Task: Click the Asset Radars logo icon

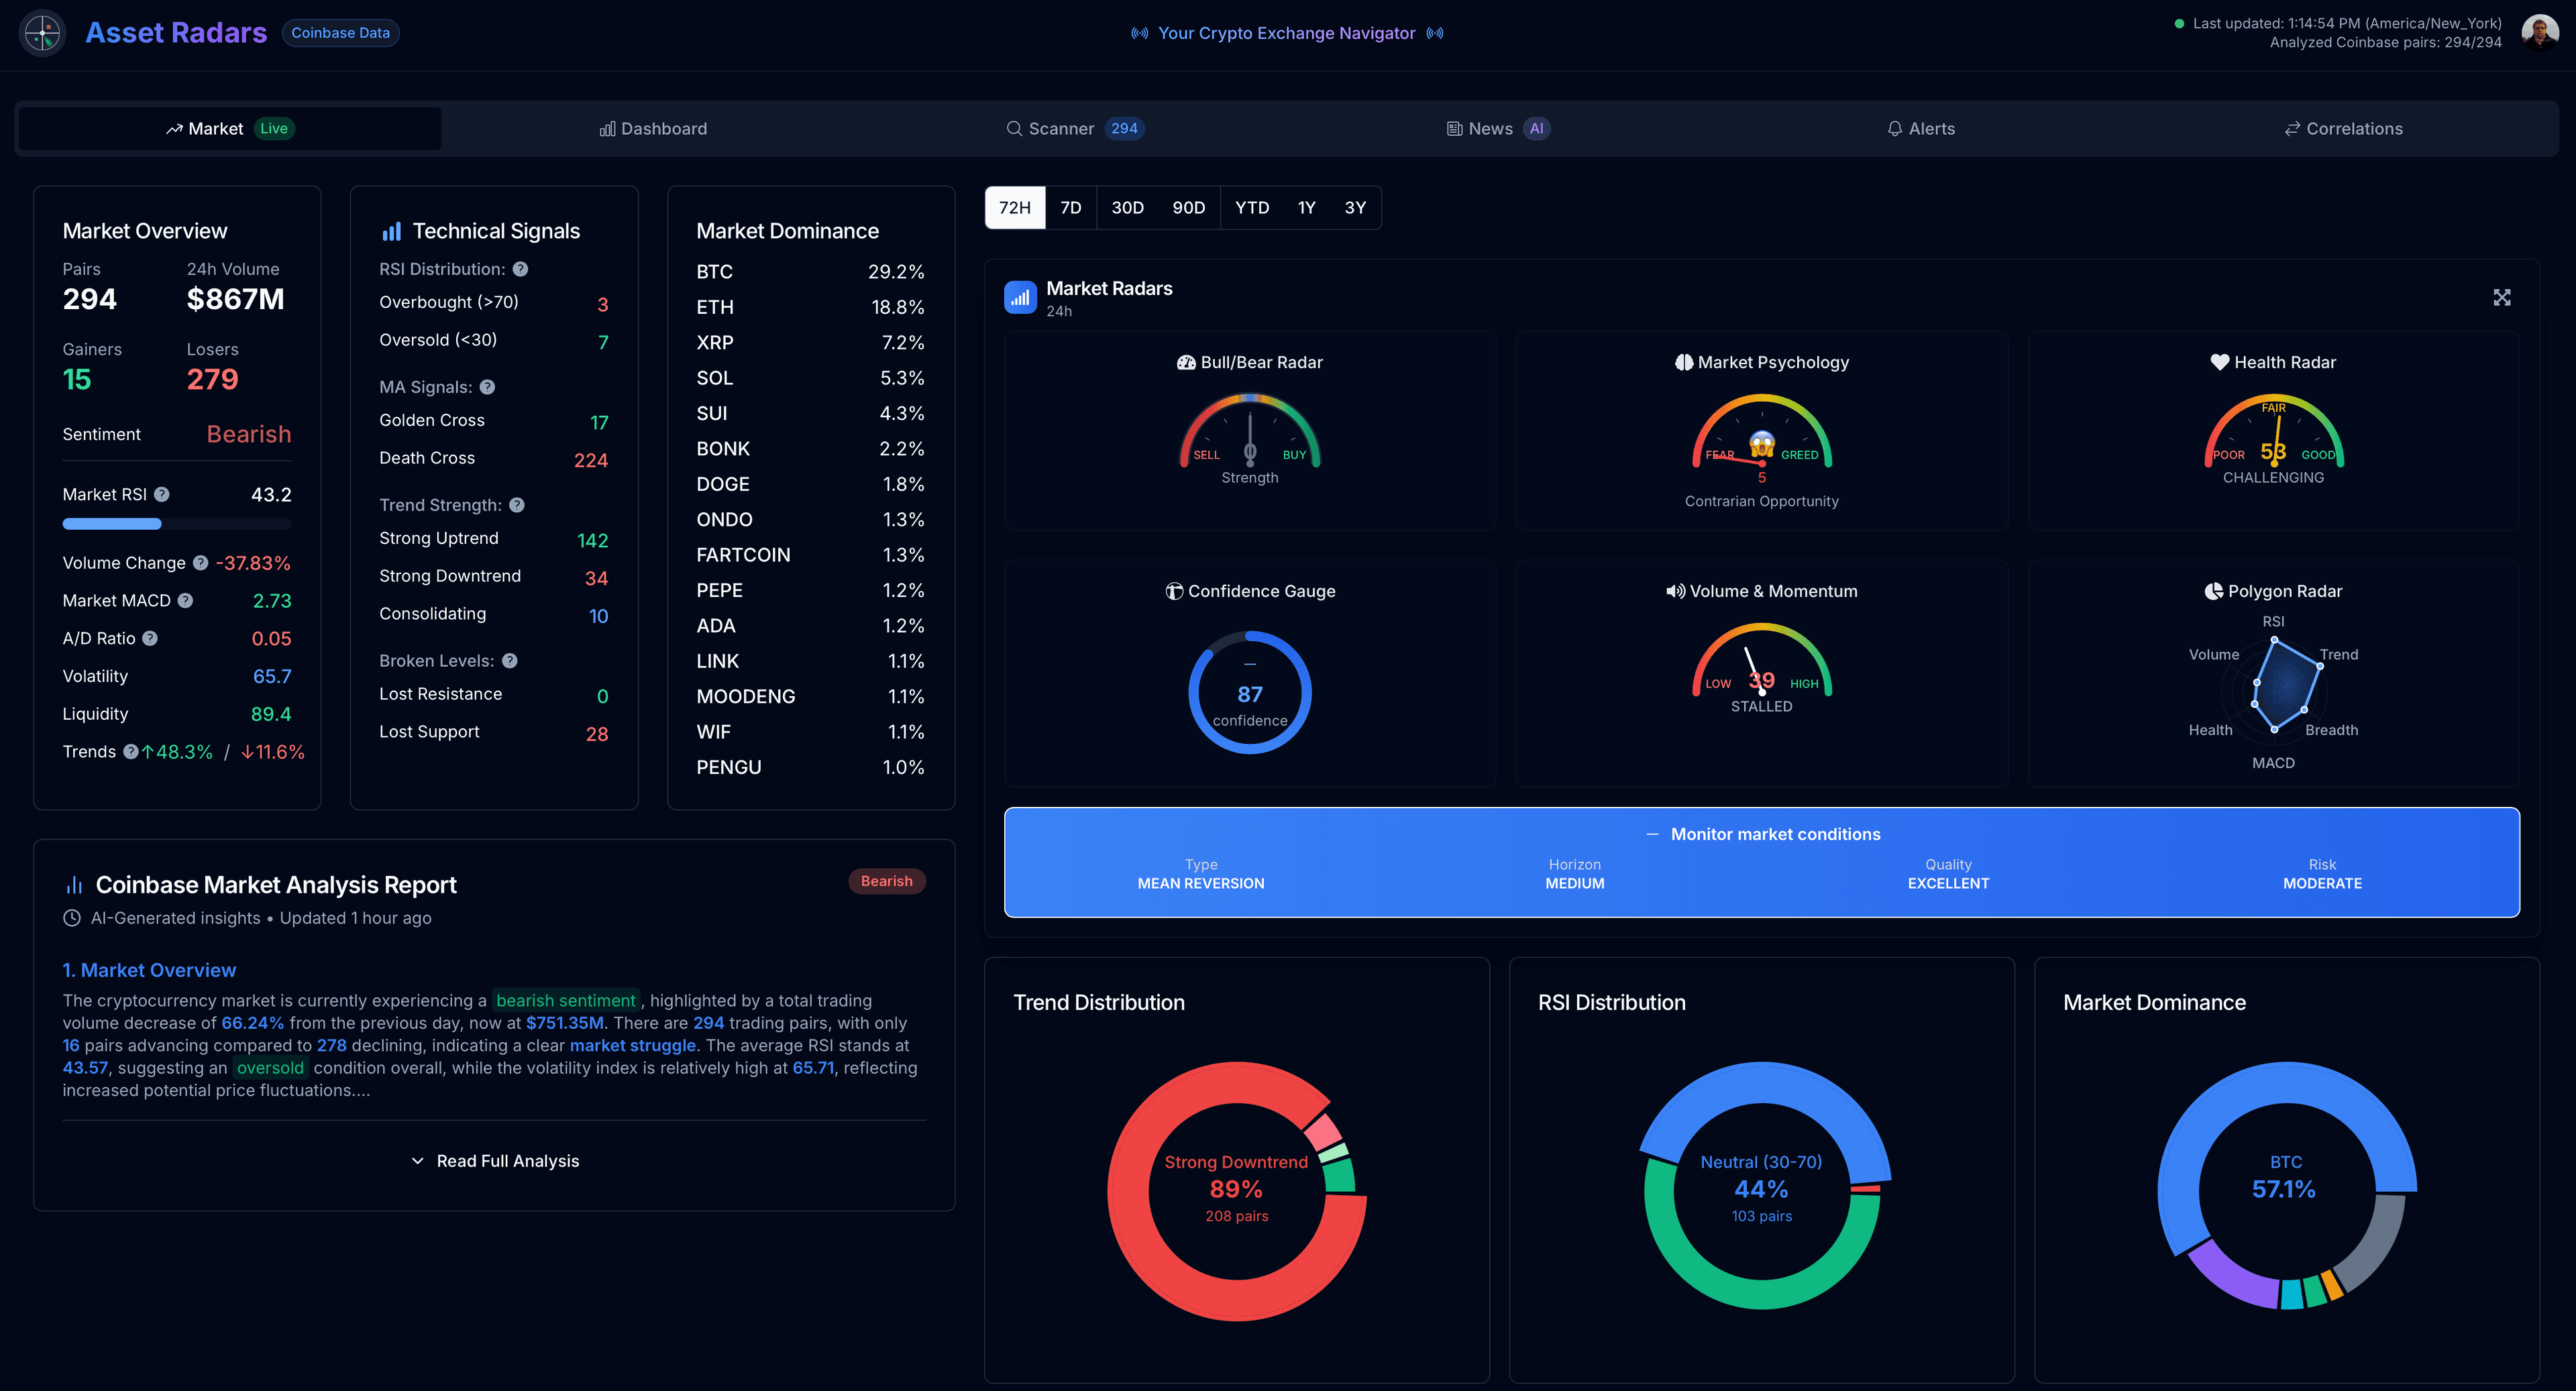Action: [x=42, y=33]
